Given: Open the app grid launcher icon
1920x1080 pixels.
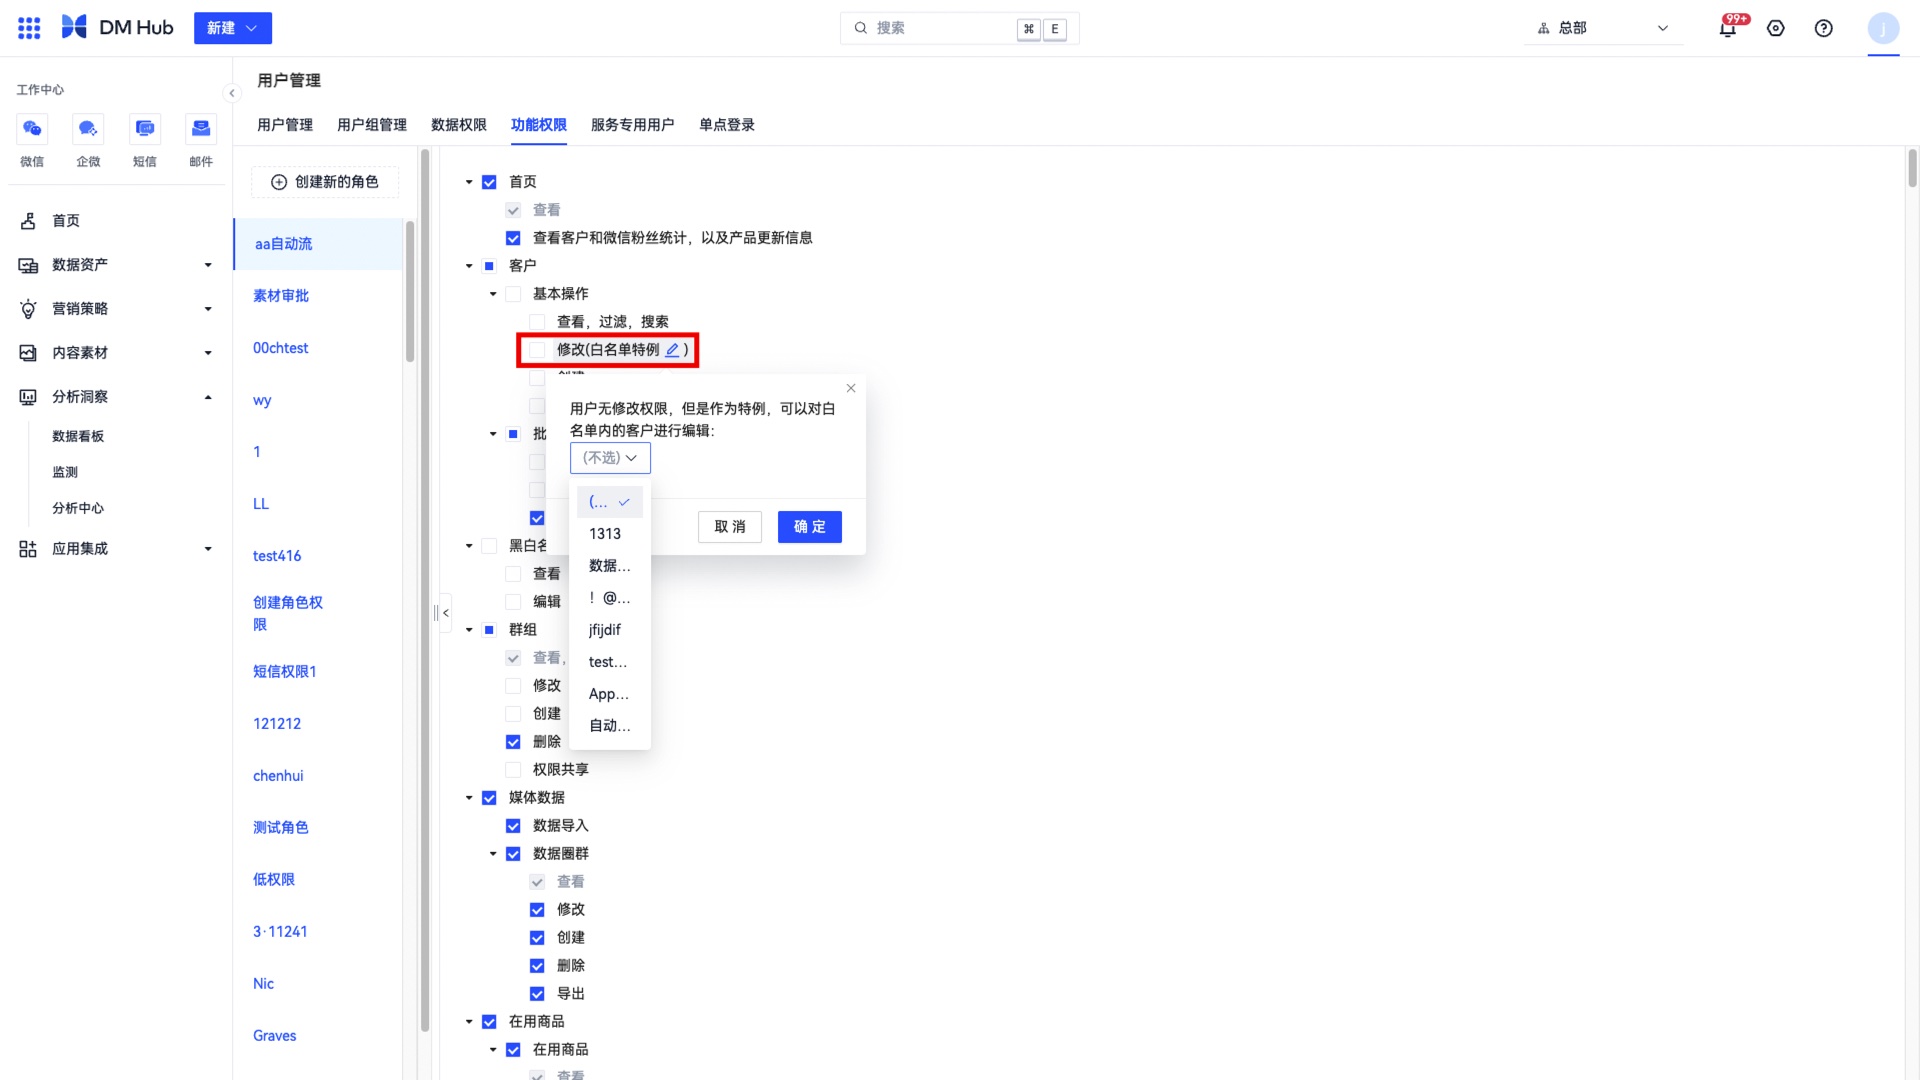Looking at the screenshot, I should [x=29, y=28].
